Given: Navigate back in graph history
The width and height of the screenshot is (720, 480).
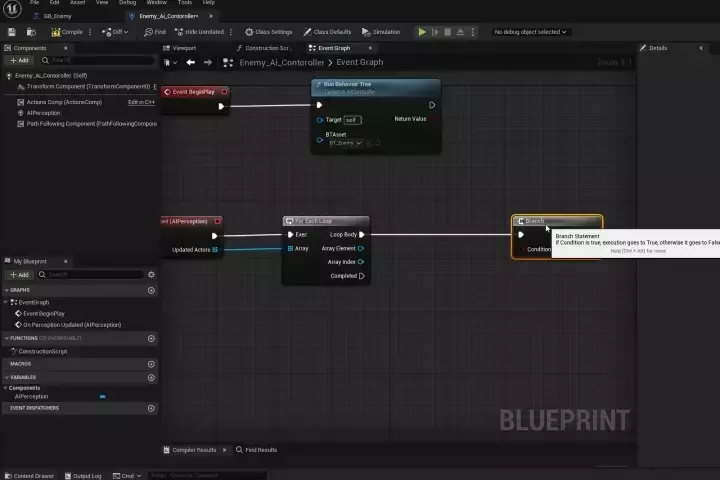Looking at the screenshot, I should (191, 62).
